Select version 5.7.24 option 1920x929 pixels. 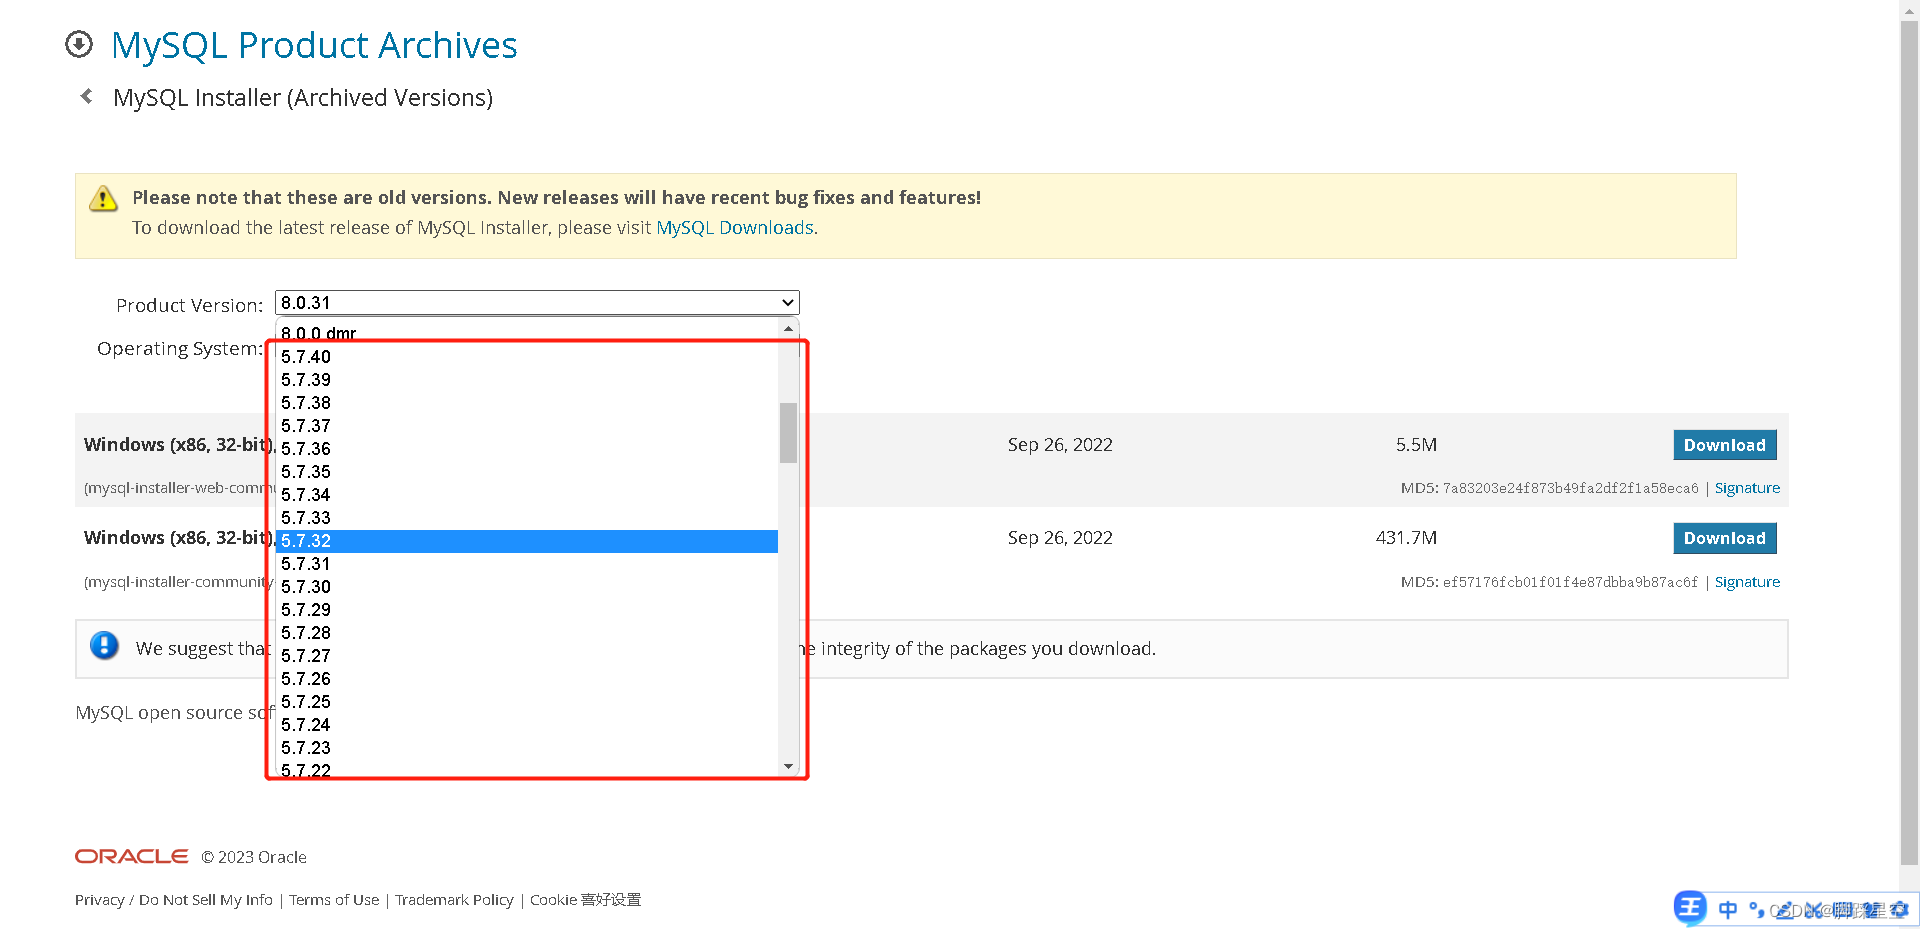[527, 725]
